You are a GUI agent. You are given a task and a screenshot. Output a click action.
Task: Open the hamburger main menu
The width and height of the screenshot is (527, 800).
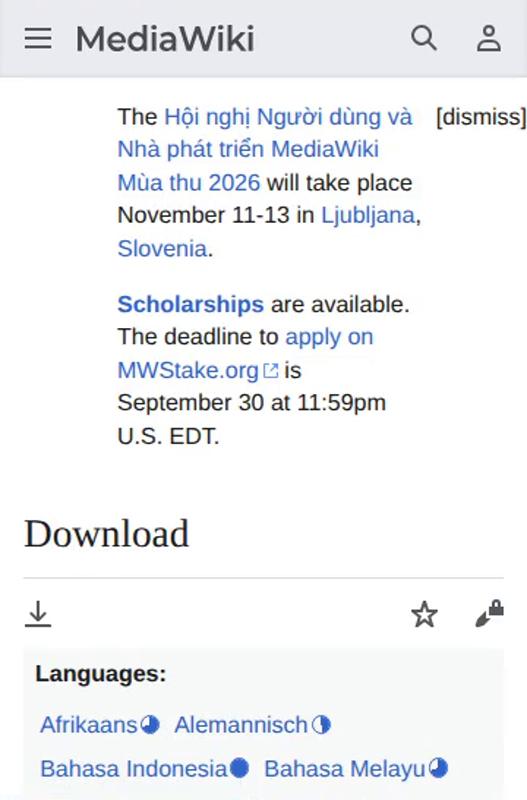point(38,38)
